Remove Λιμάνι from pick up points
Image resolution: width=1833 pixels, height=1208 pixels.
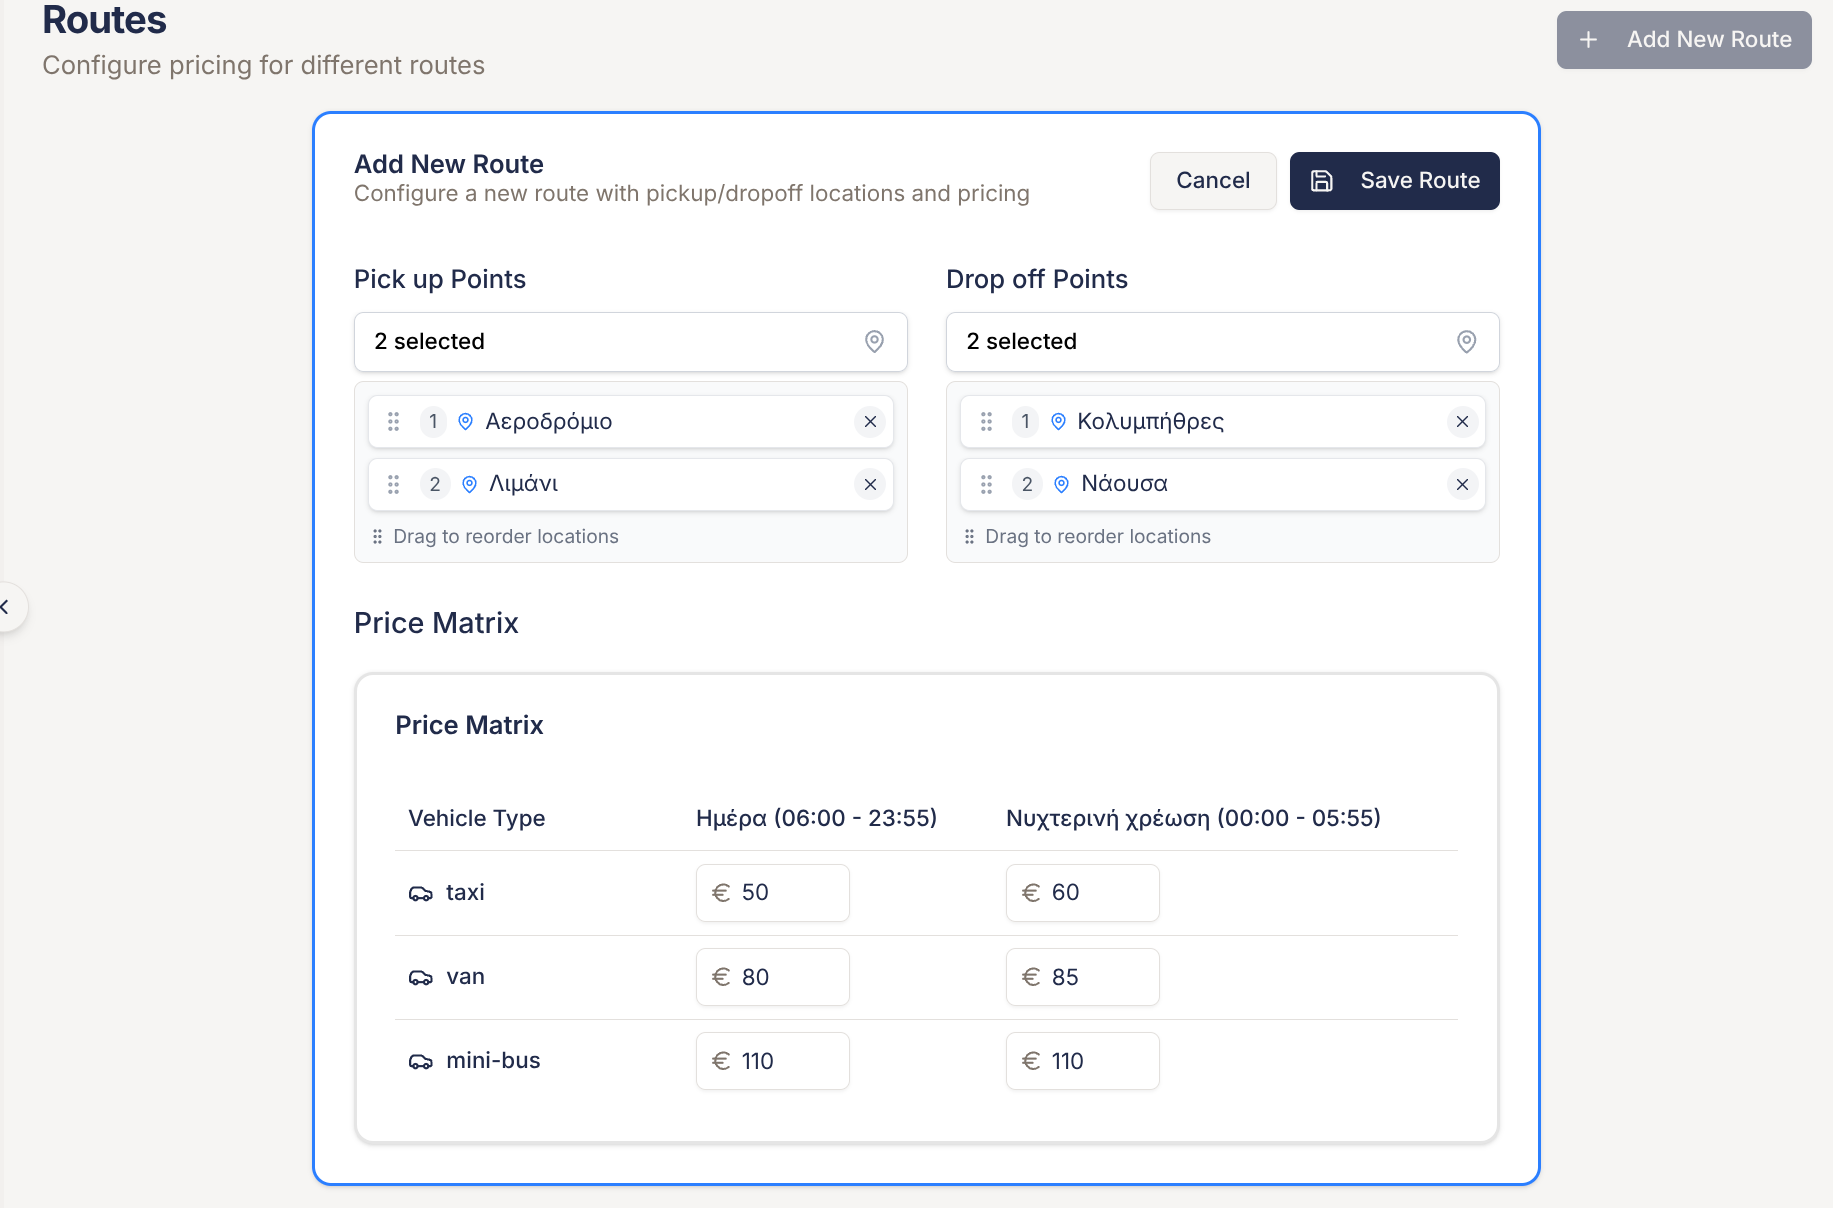point(870,485)
